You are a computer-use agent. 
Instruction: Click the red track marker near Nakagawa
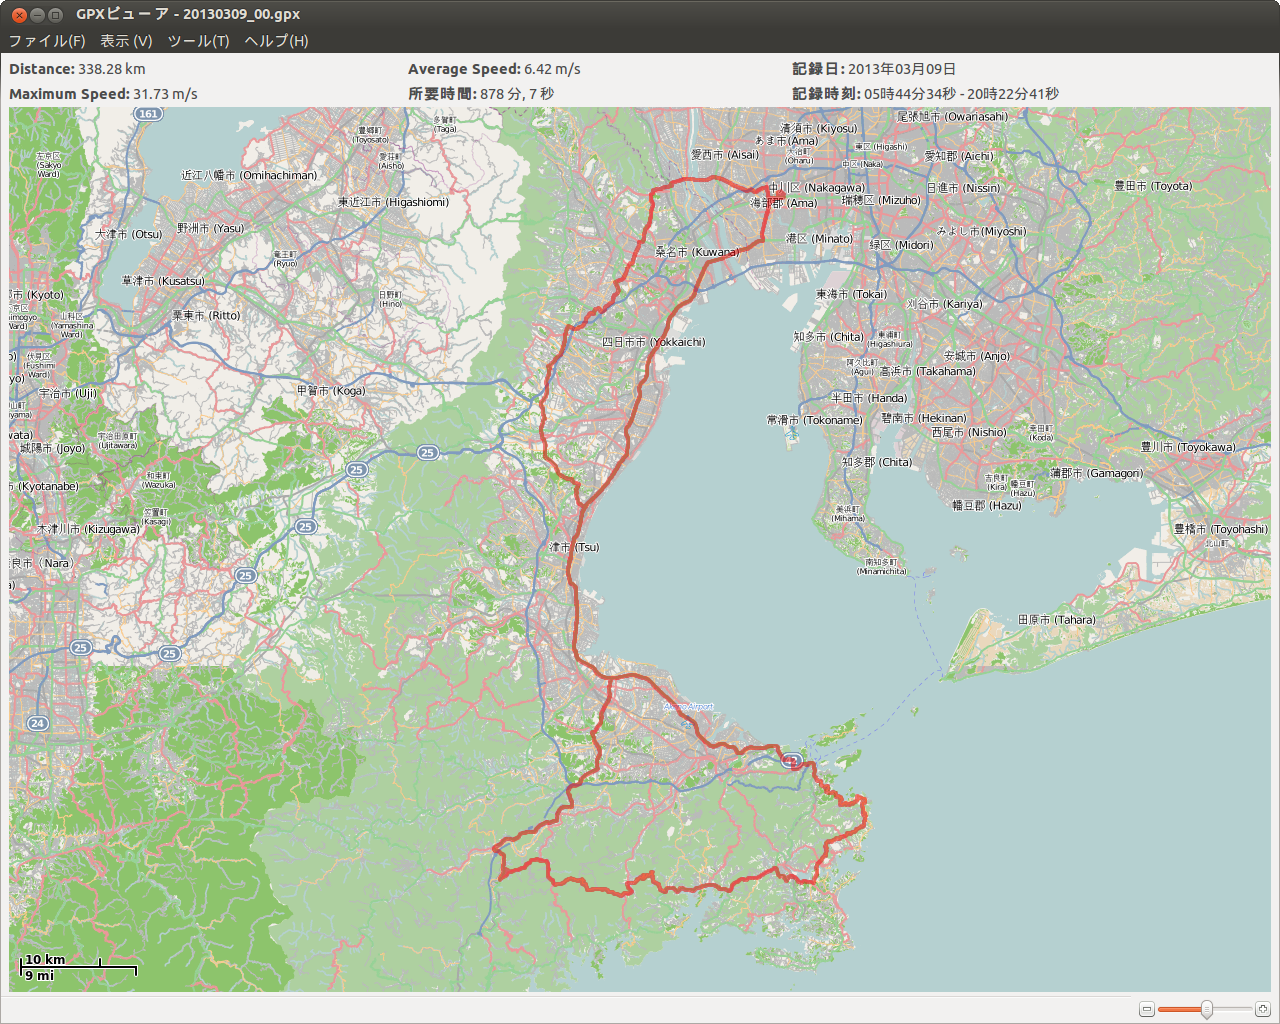[x=780, y=194]
